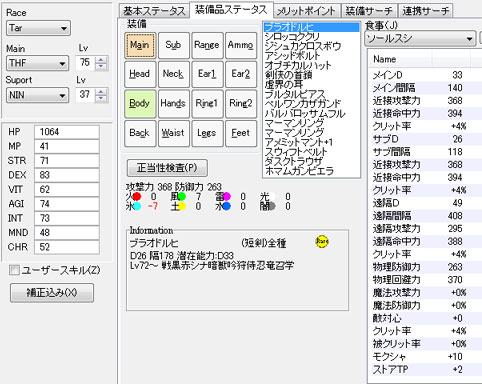Select アシッドボルト in equipment list
The height and width of the screenshot is (384, 482).
click(x=311, y=56)
